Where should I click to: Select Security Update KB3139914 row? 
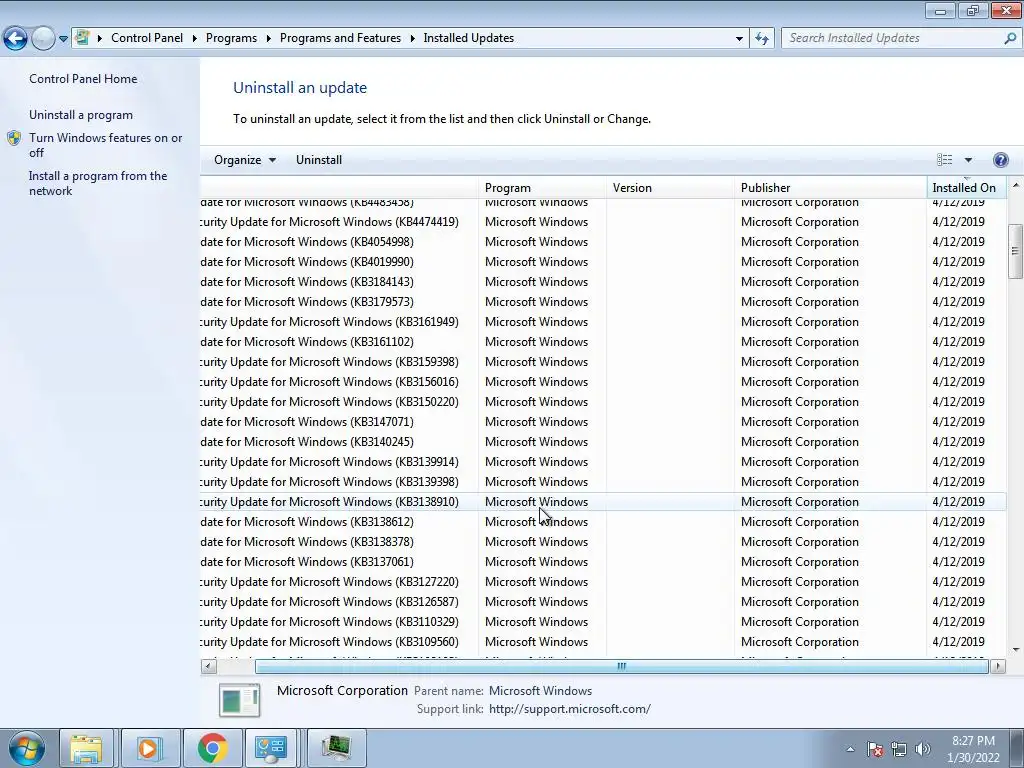click(x=603, y=462)
